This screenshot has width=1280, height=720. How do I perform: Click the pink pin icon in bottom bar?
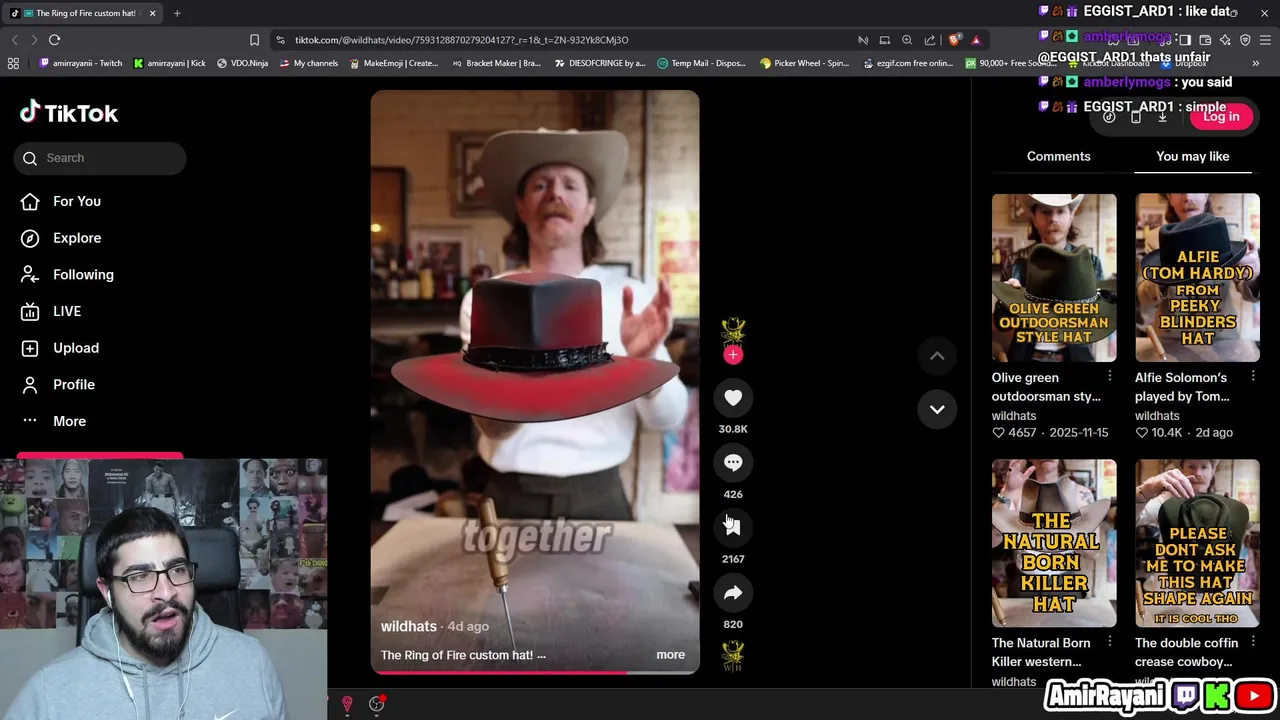pos(347,704)
